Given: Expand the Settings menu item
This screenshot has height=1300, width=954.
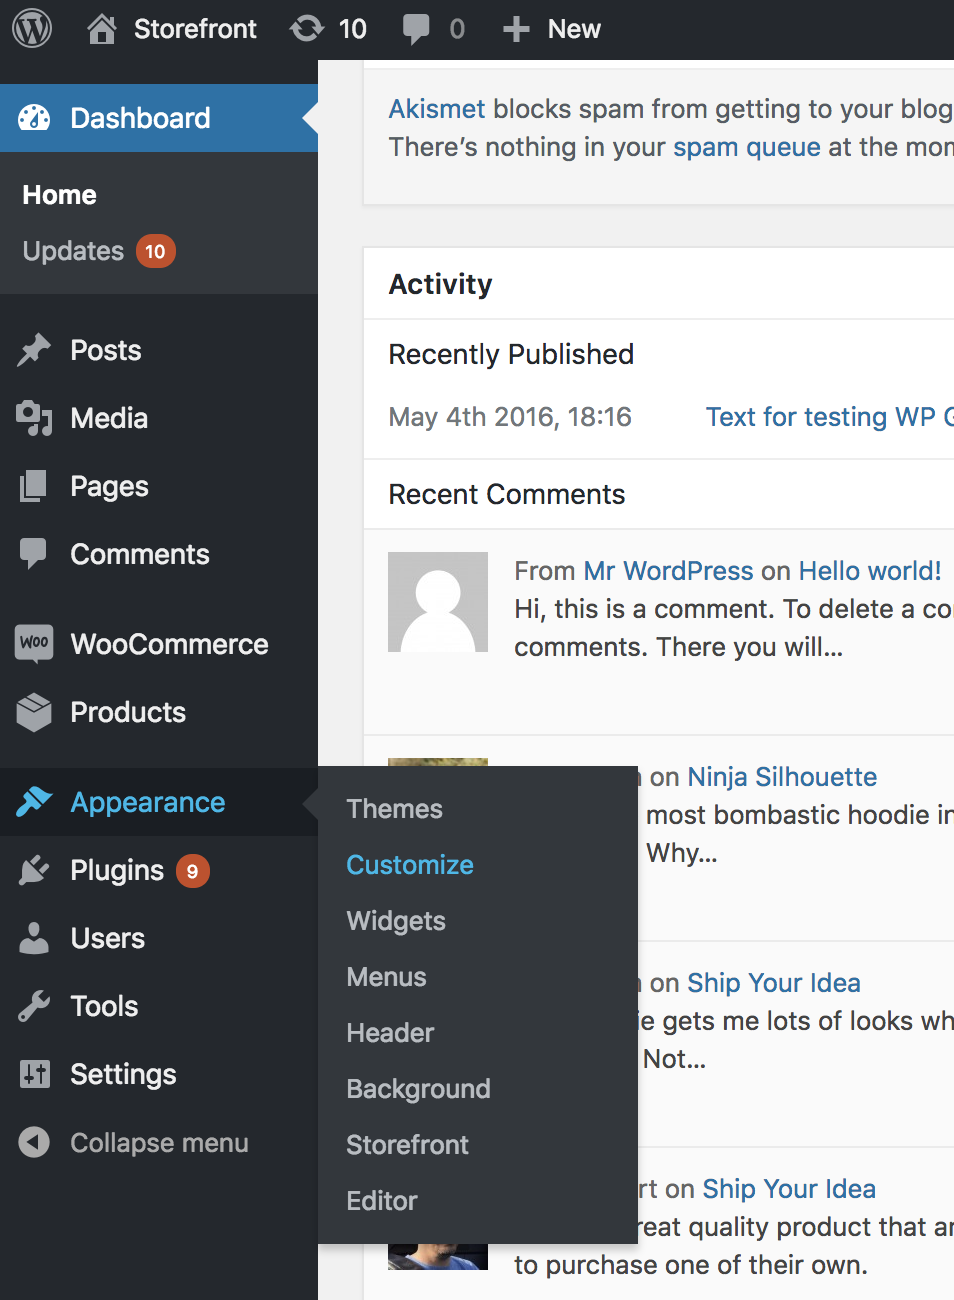Looking at the screenshot, I should (x=123, y=1074).
